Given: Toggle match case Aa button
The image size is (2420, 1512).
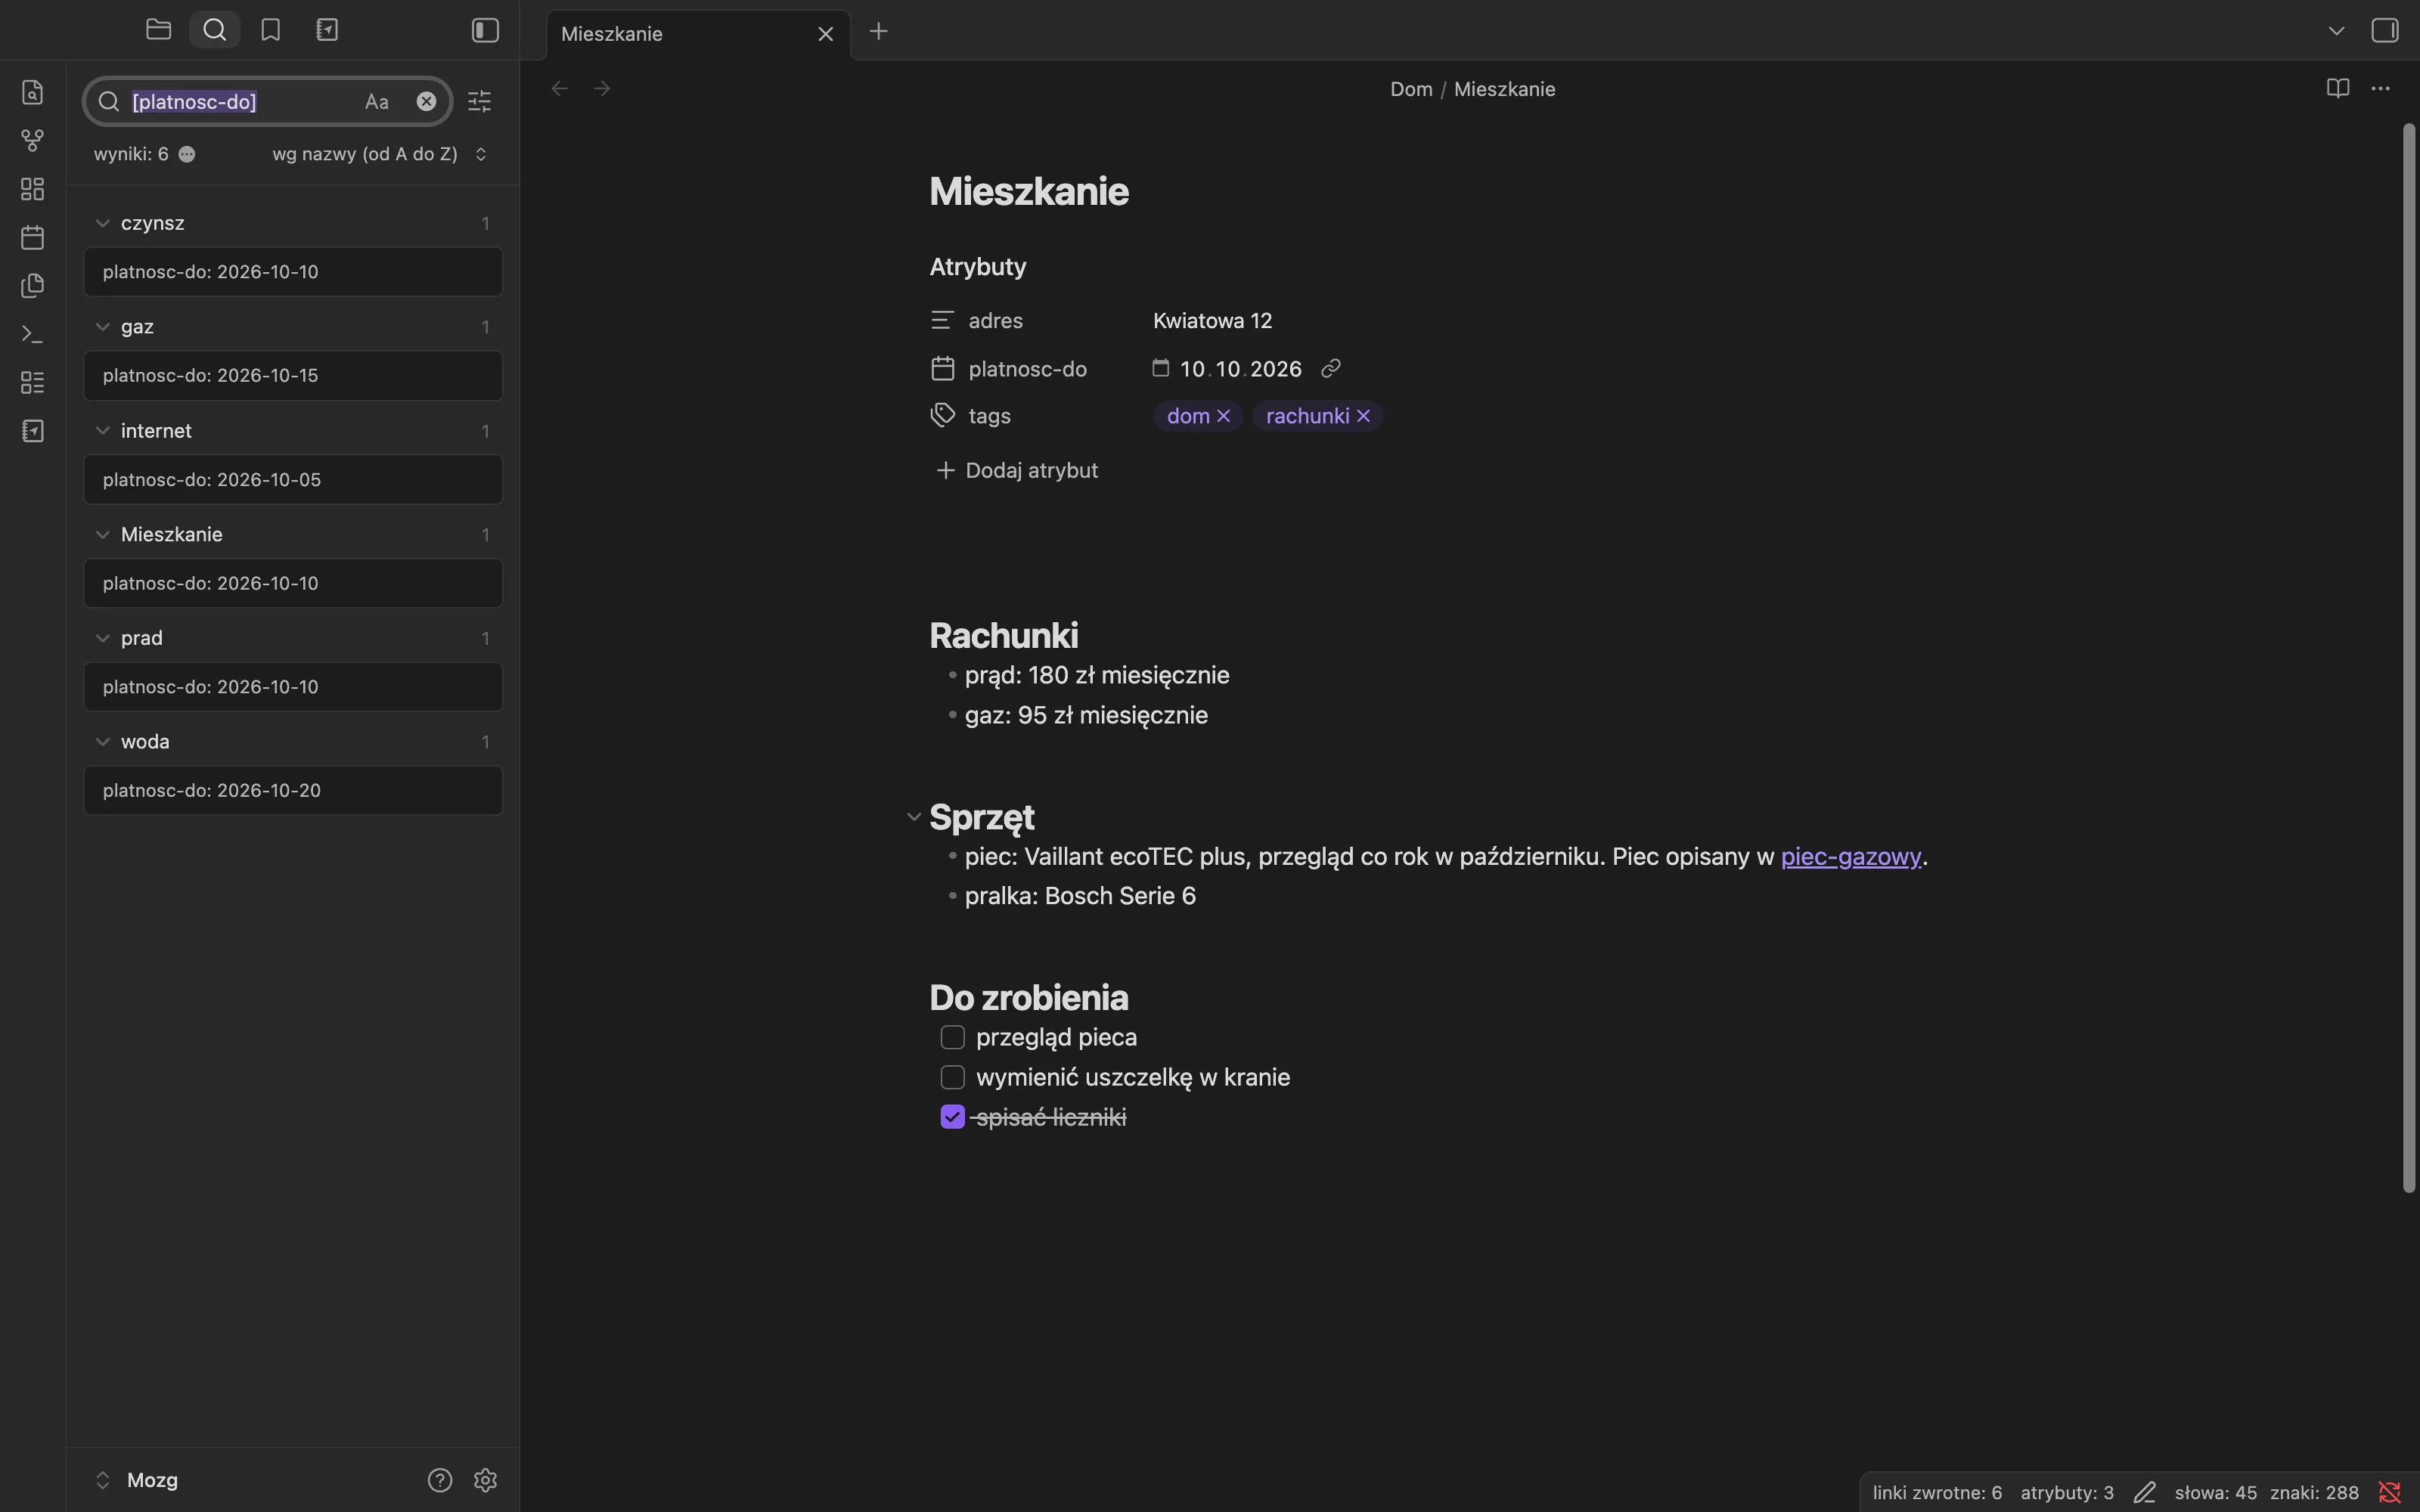Looking at the screenshot, I should click(x=377, y=101).
